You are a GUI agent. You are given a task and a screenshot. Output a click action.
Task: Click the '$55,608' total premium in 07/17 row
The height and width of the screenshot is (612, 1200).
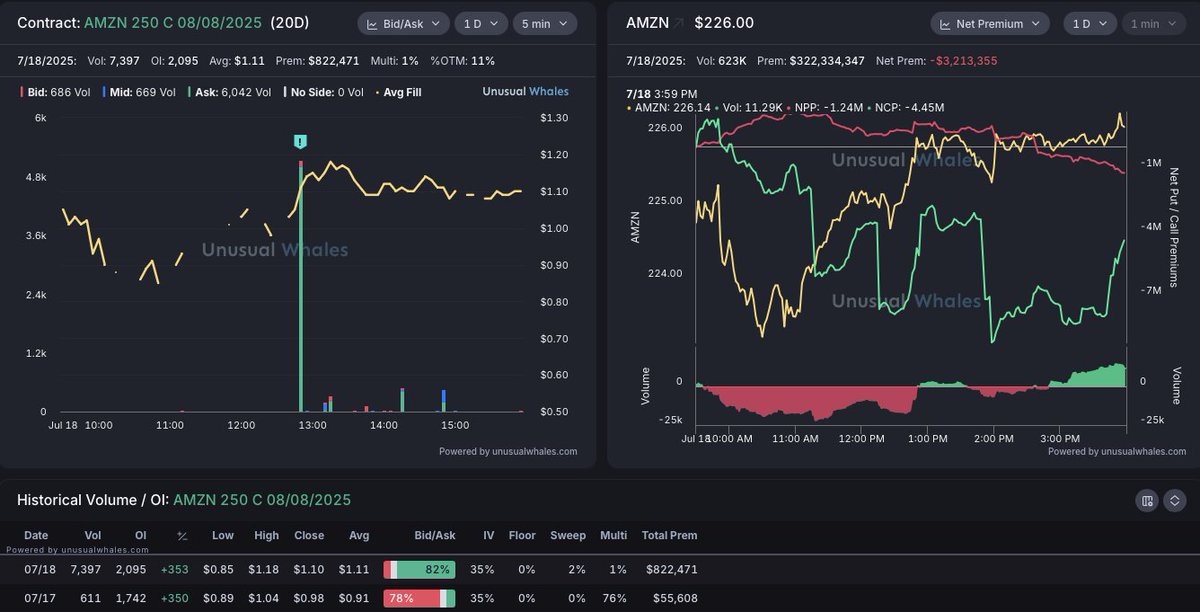673,598
